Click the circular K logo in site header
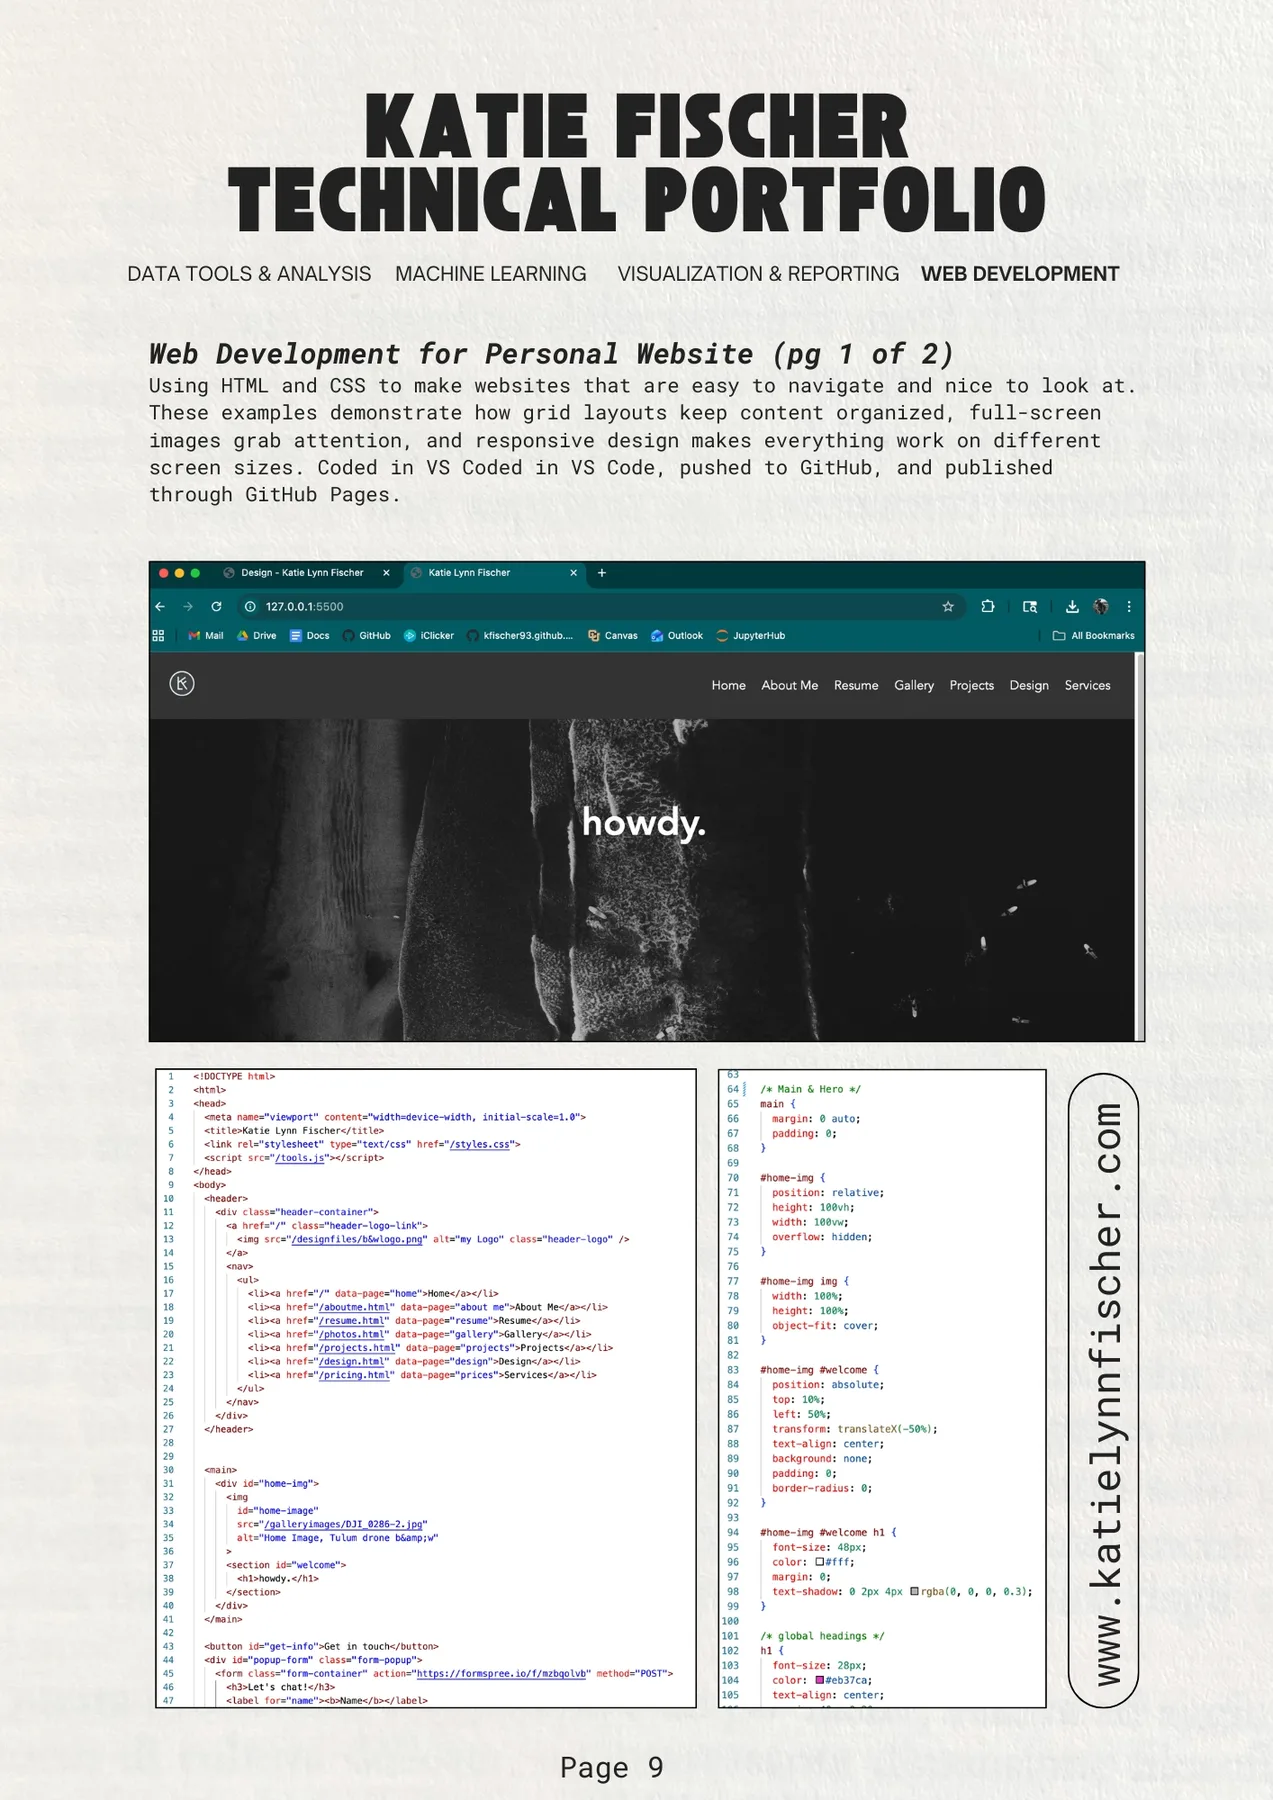 (x=182, y=684)
